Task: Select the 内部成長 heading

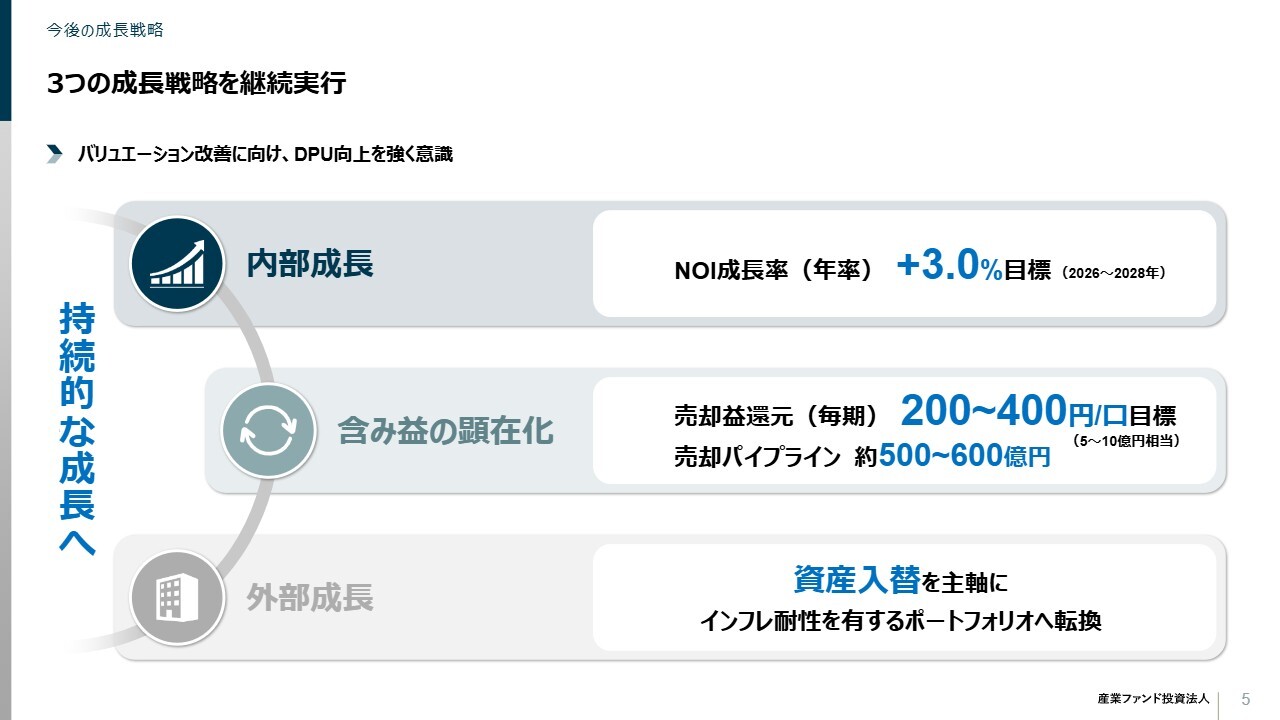Action: point(310,264)
